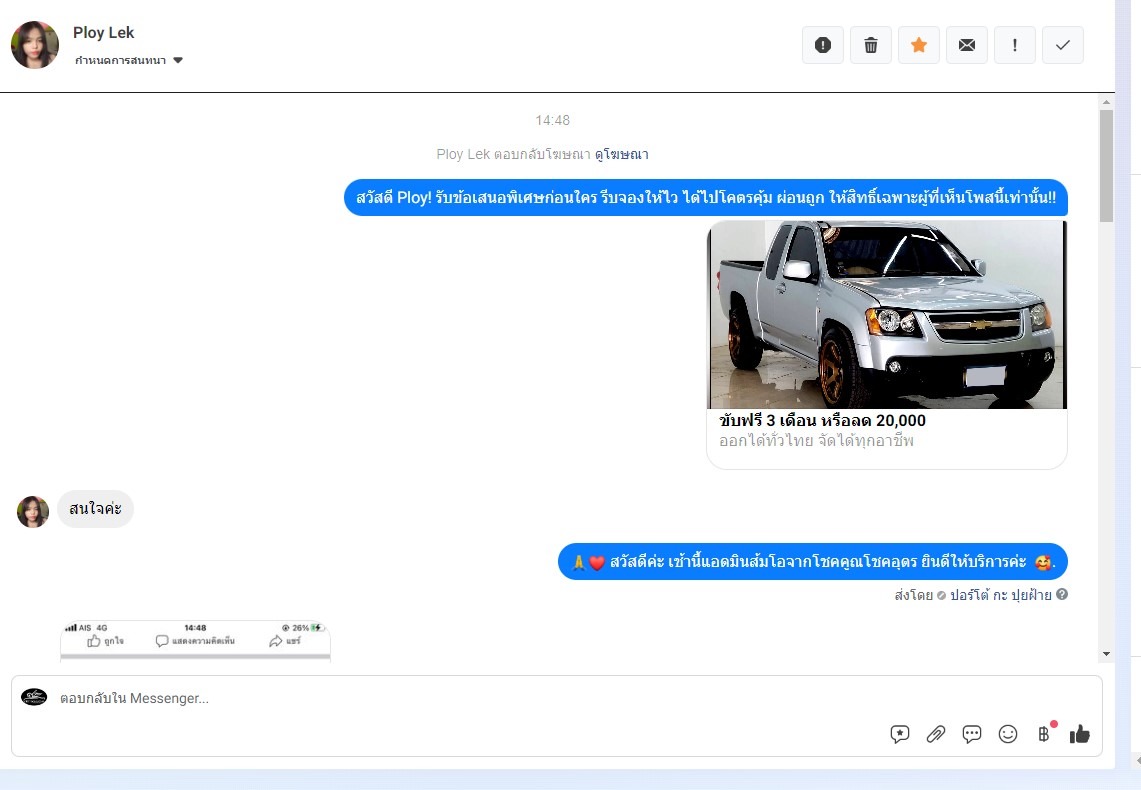Click page logo beside reply box
Viewport: 1141px width, 790px height.
(34, 697)
